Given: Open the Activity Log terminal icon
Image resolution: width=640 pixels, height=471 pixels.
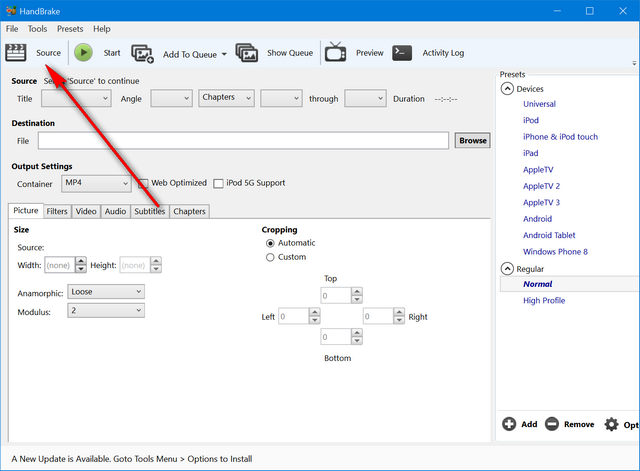Looking at the screenshot, I should tap(402, 53).
